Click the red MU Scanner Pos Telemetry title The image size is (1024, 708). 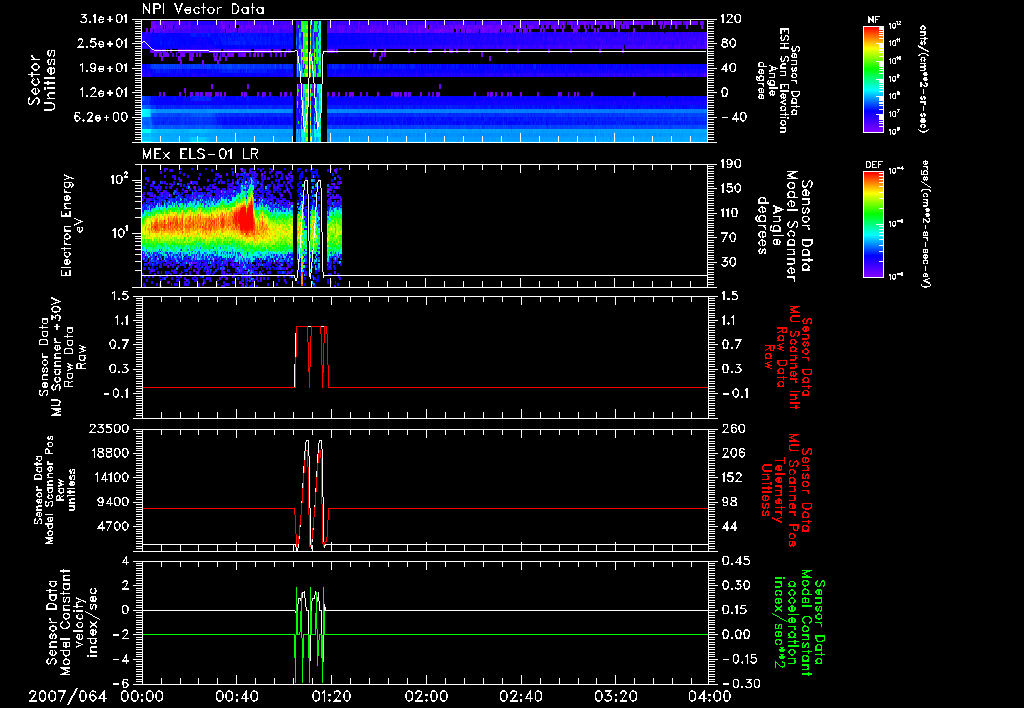pos(786,490)
